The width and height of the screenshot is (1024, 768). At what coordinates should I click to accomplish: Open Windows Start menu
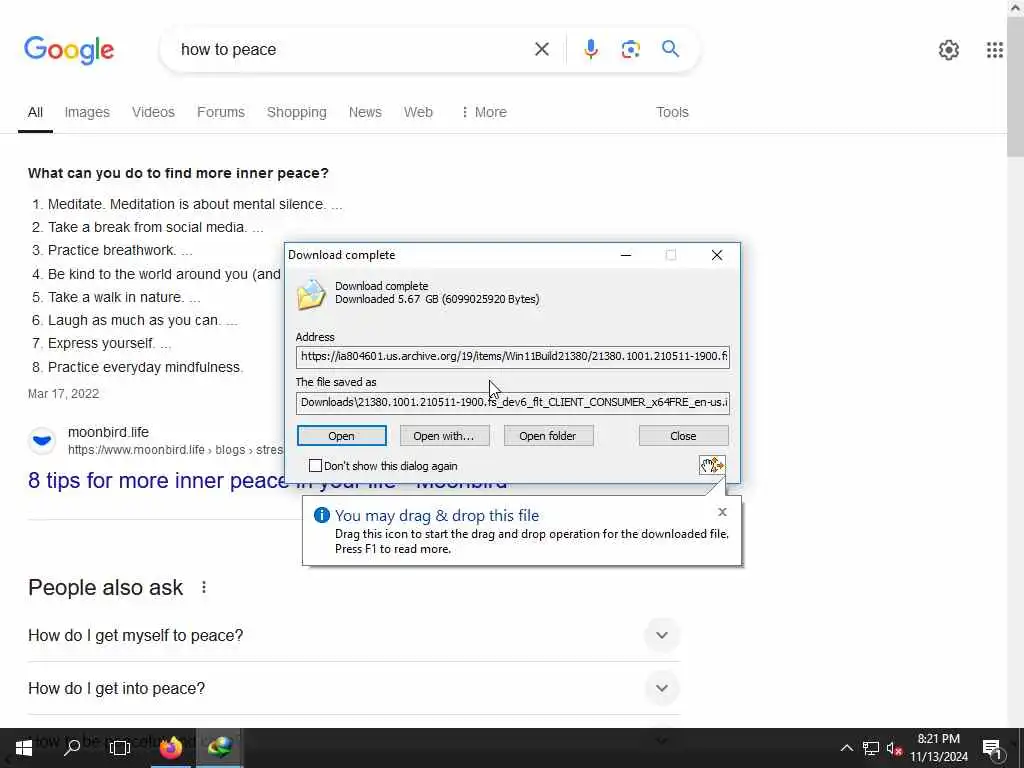coord(24,747)
